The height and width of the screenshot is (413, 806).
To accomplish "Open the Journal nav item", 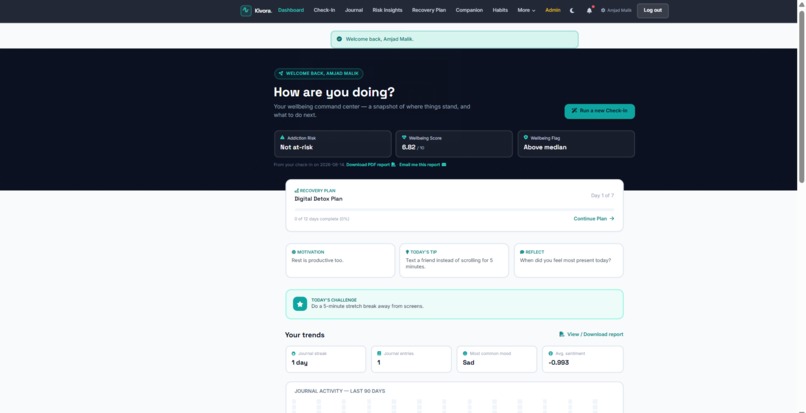I will tap(354, 10).
